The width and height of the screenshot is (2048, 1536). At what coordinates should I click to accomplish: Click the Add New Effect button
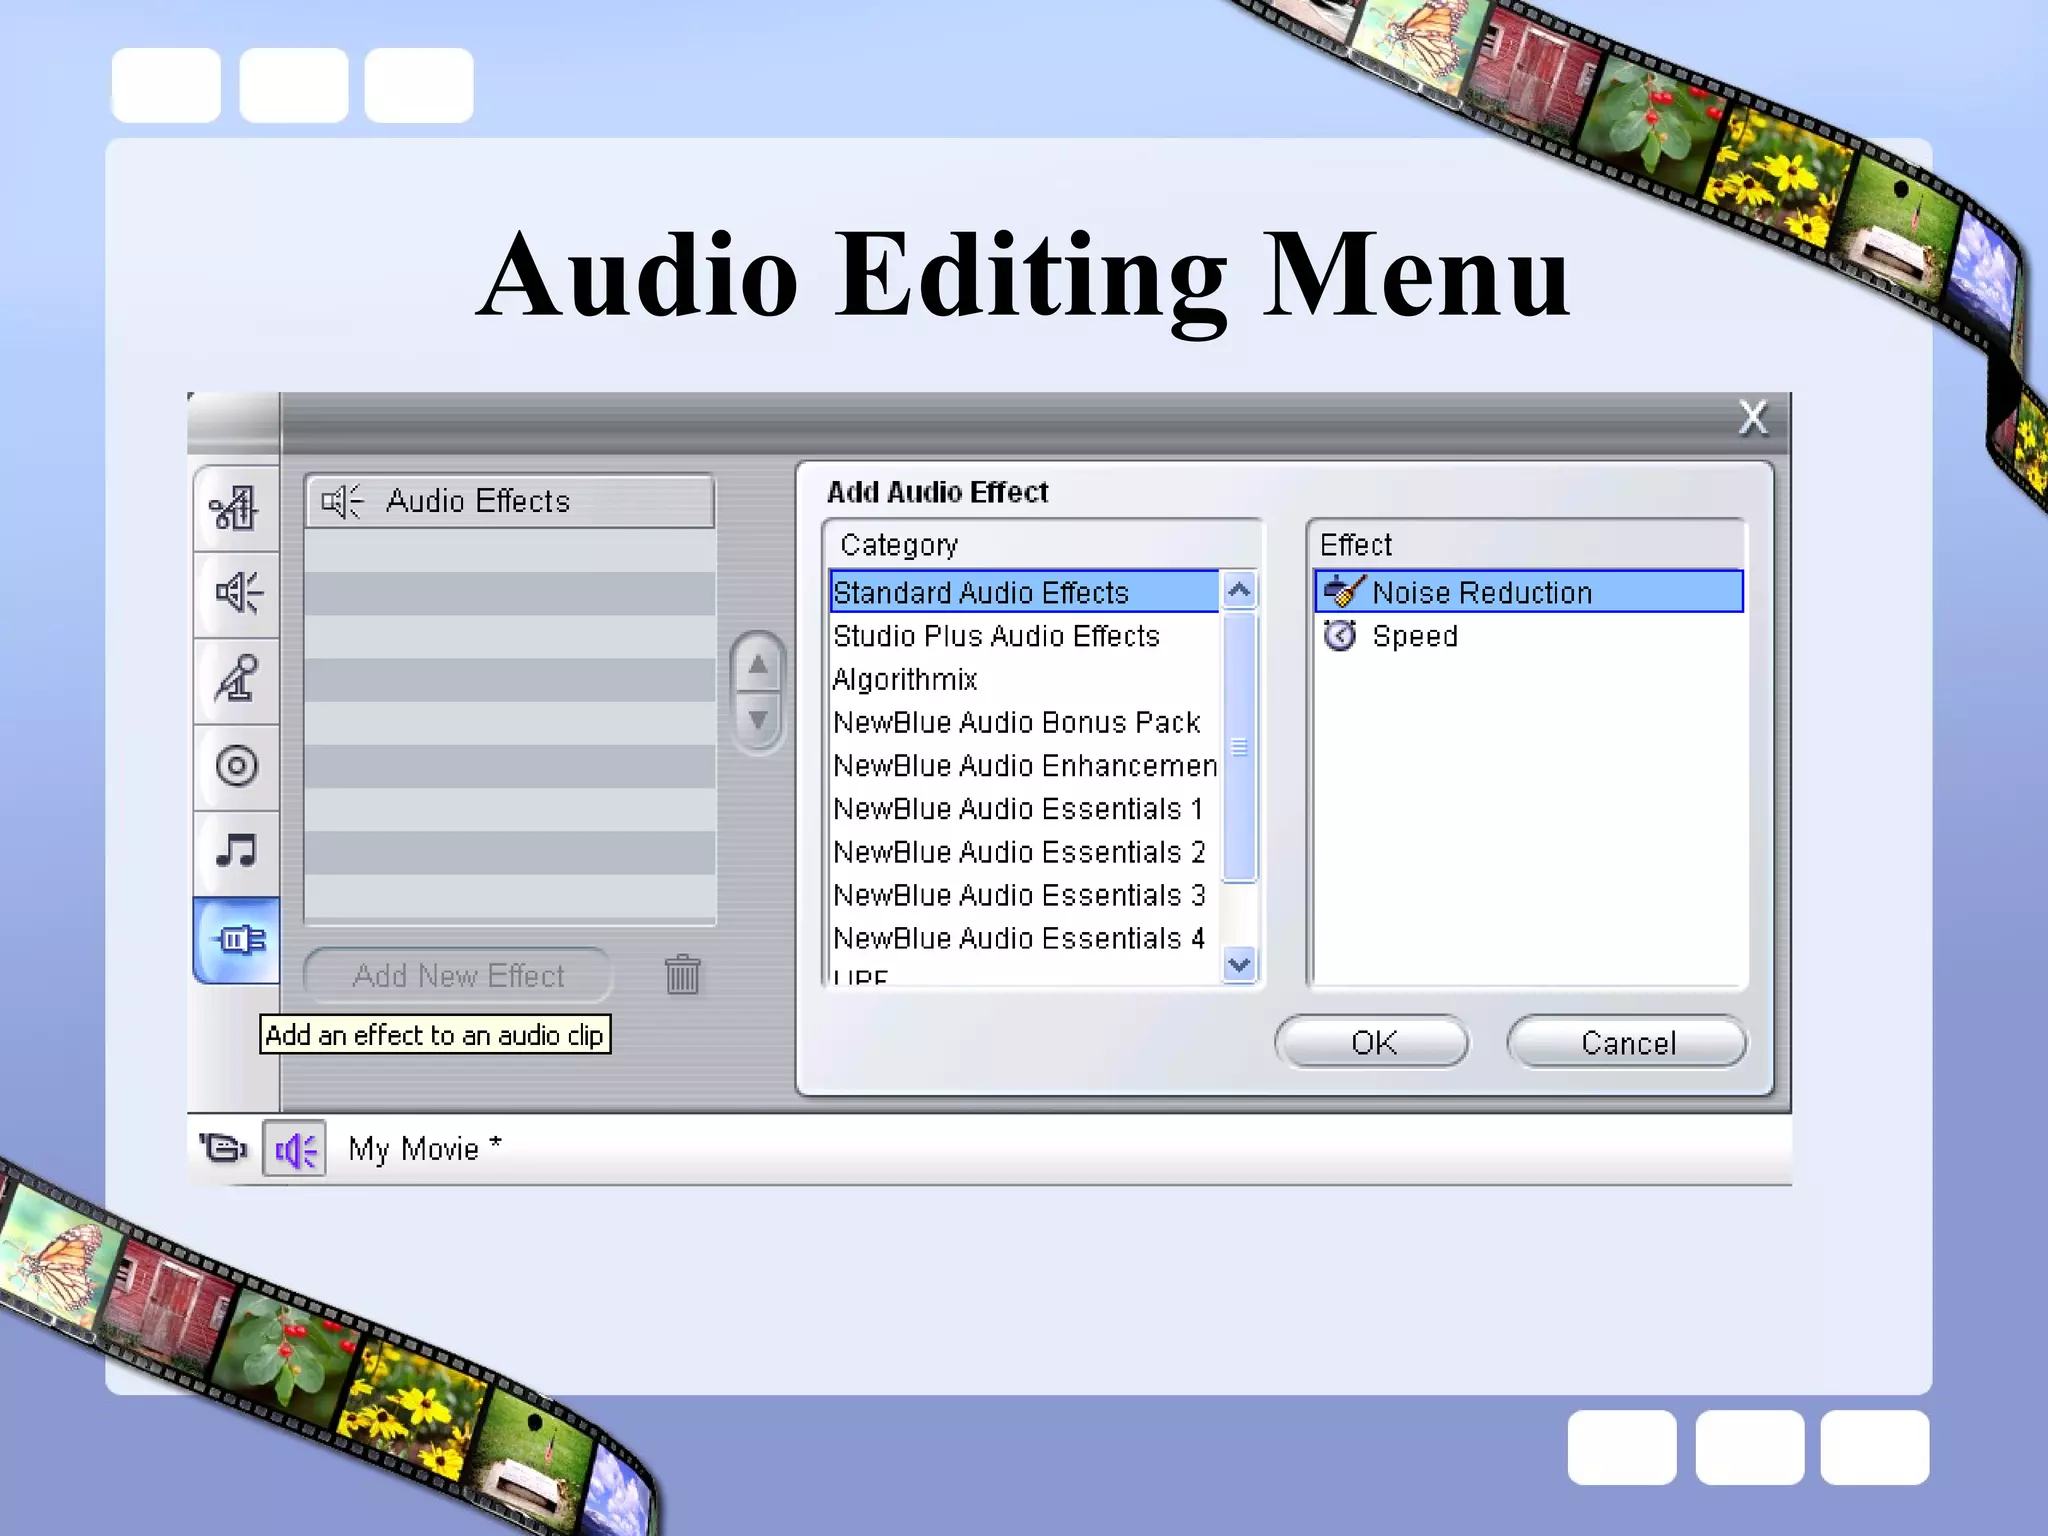tap(458, 975)
